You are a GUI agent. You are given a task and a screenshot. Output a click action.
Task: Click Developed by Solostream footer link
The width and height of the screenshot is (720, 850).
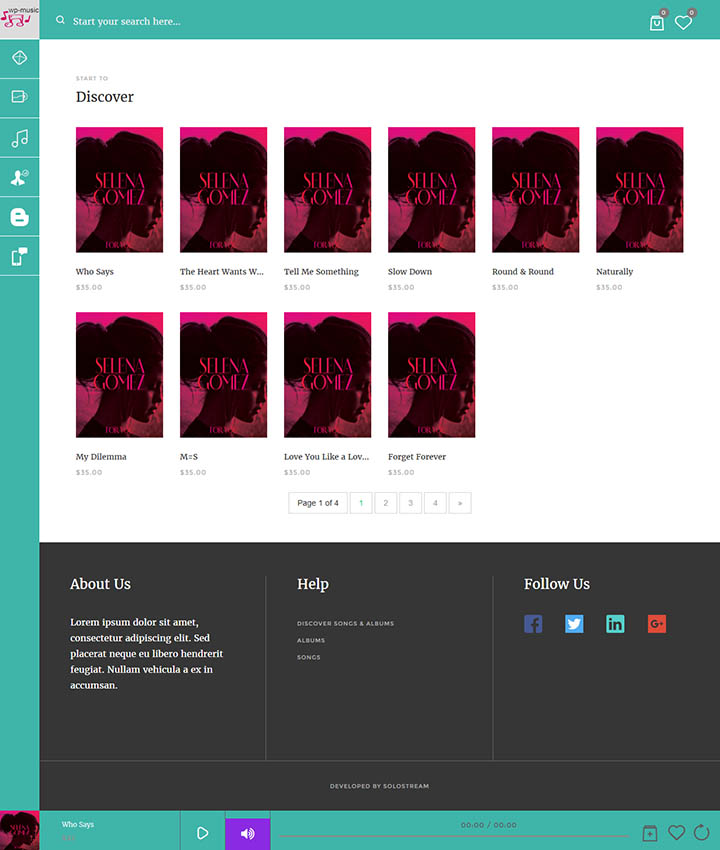click(379, 786)
